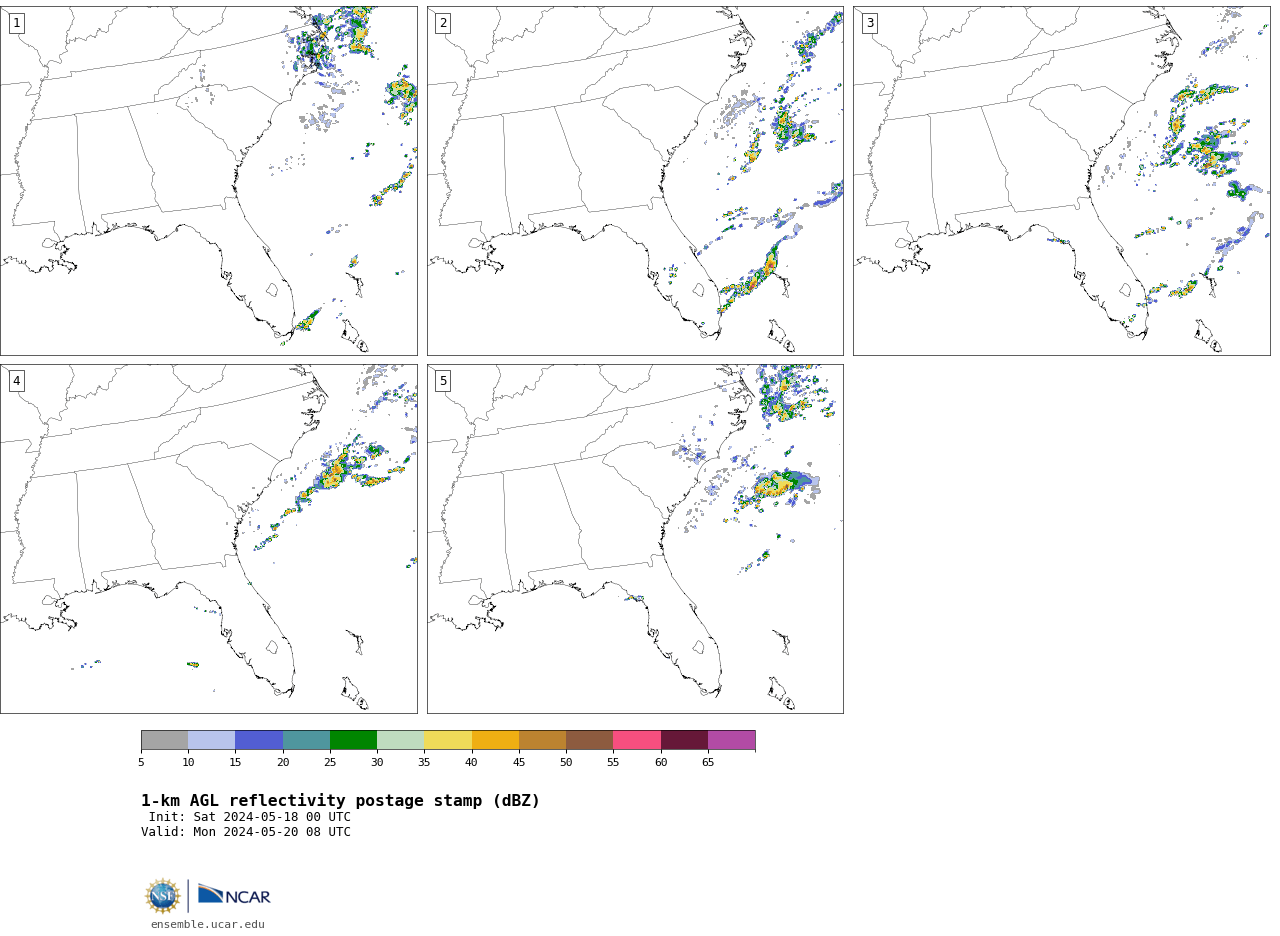Click ensemble member 4 map panel

pos(208,539)
